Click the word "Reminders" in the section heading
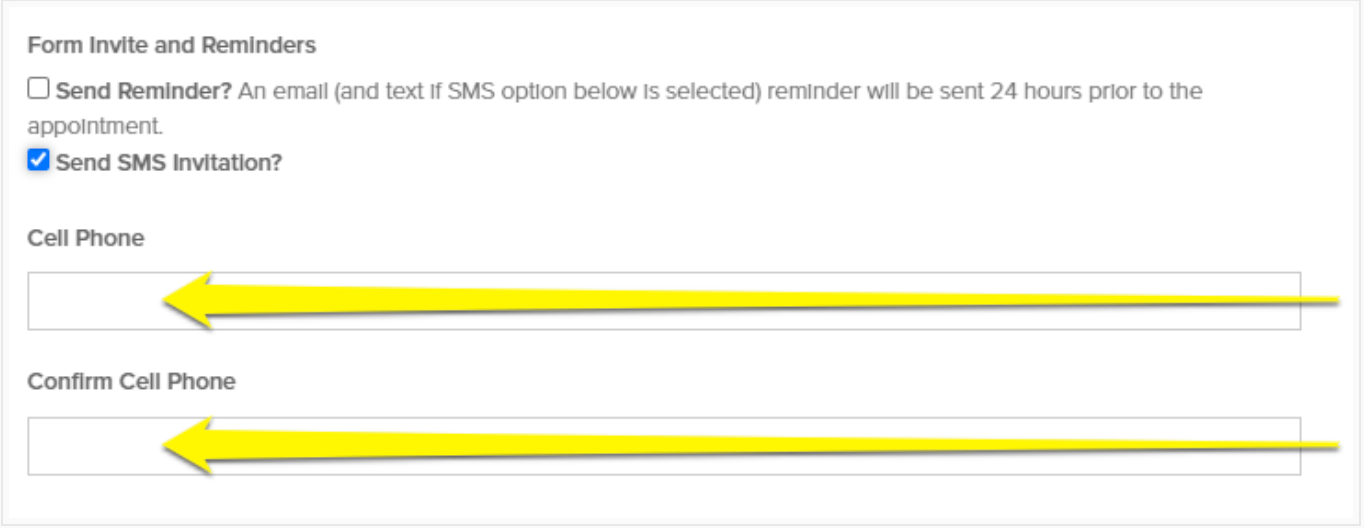 point(268,45)
